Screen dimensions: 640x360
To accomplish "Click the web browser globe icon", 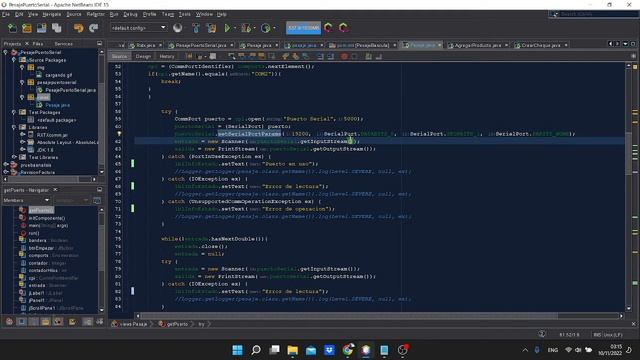I will pyautogui.click(x=178, y=28).
